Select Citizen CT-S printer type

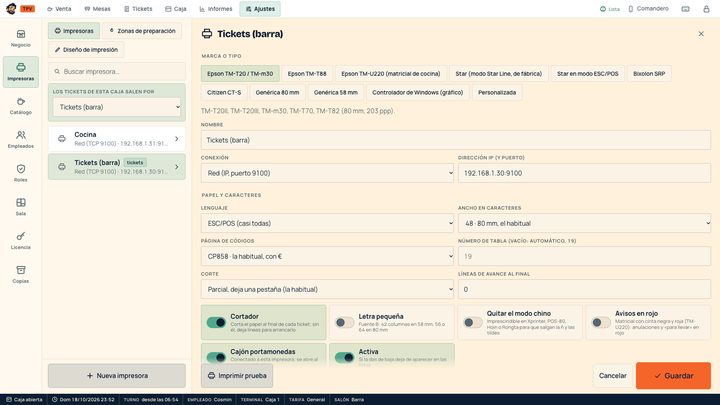click(x=224, y=92)
